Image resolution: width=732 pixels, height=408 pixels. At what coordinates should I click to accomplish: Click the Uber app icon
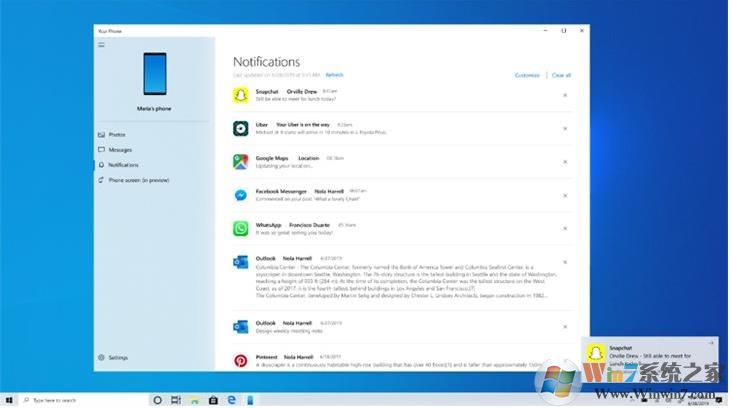point(241,128)
